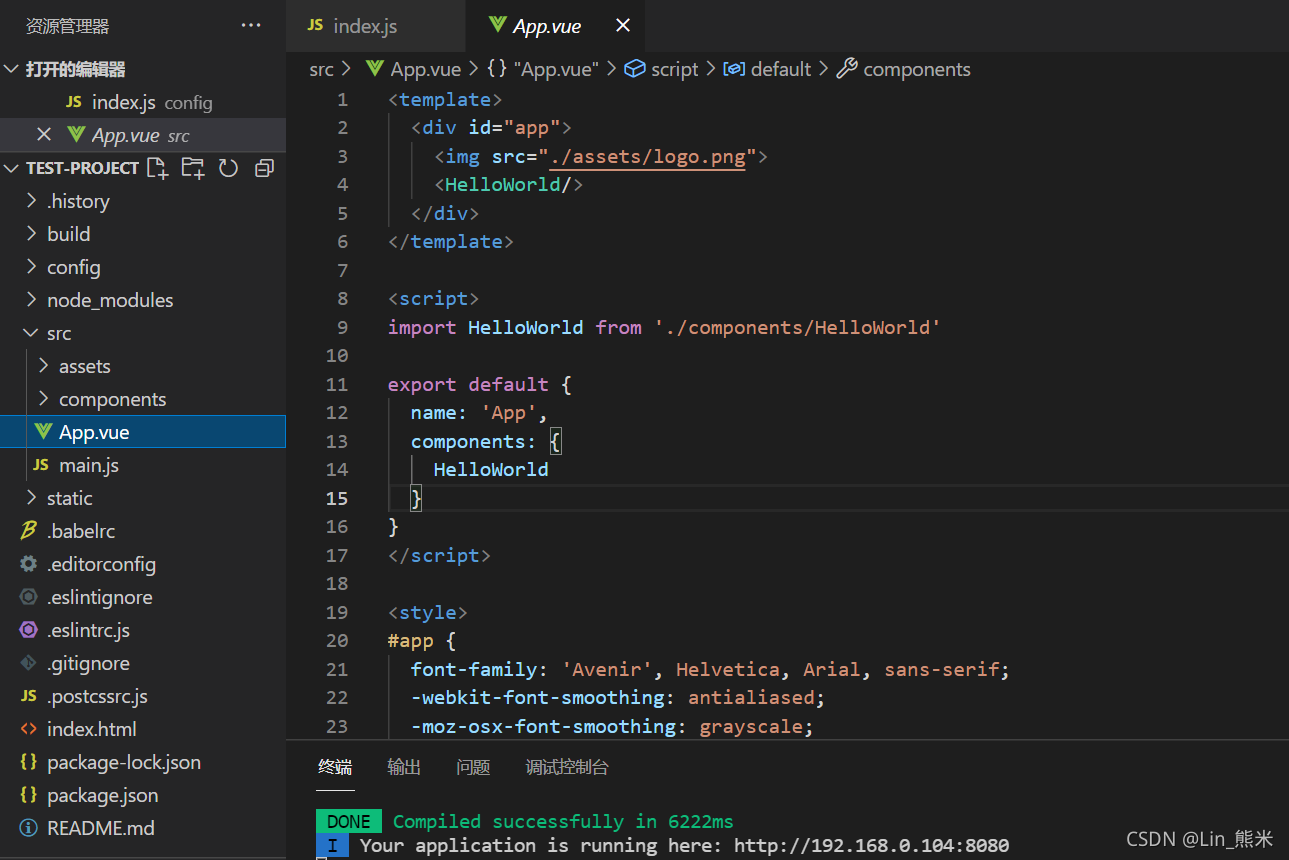Open the 终端 panel tab
Image resolution: width=1289 pixels, height=860 pixels.
click(x=335, y=767)
